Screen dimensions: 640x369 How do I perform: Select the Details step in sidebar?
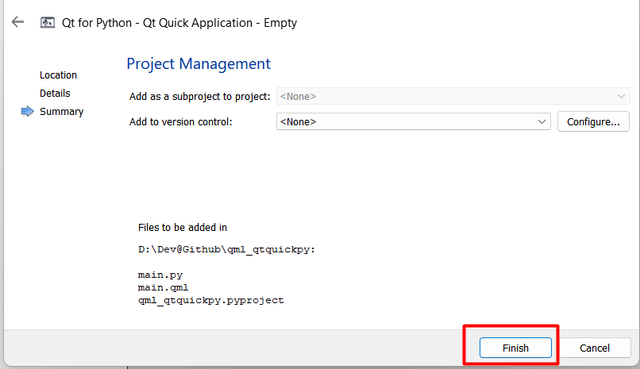click(55, 93)
